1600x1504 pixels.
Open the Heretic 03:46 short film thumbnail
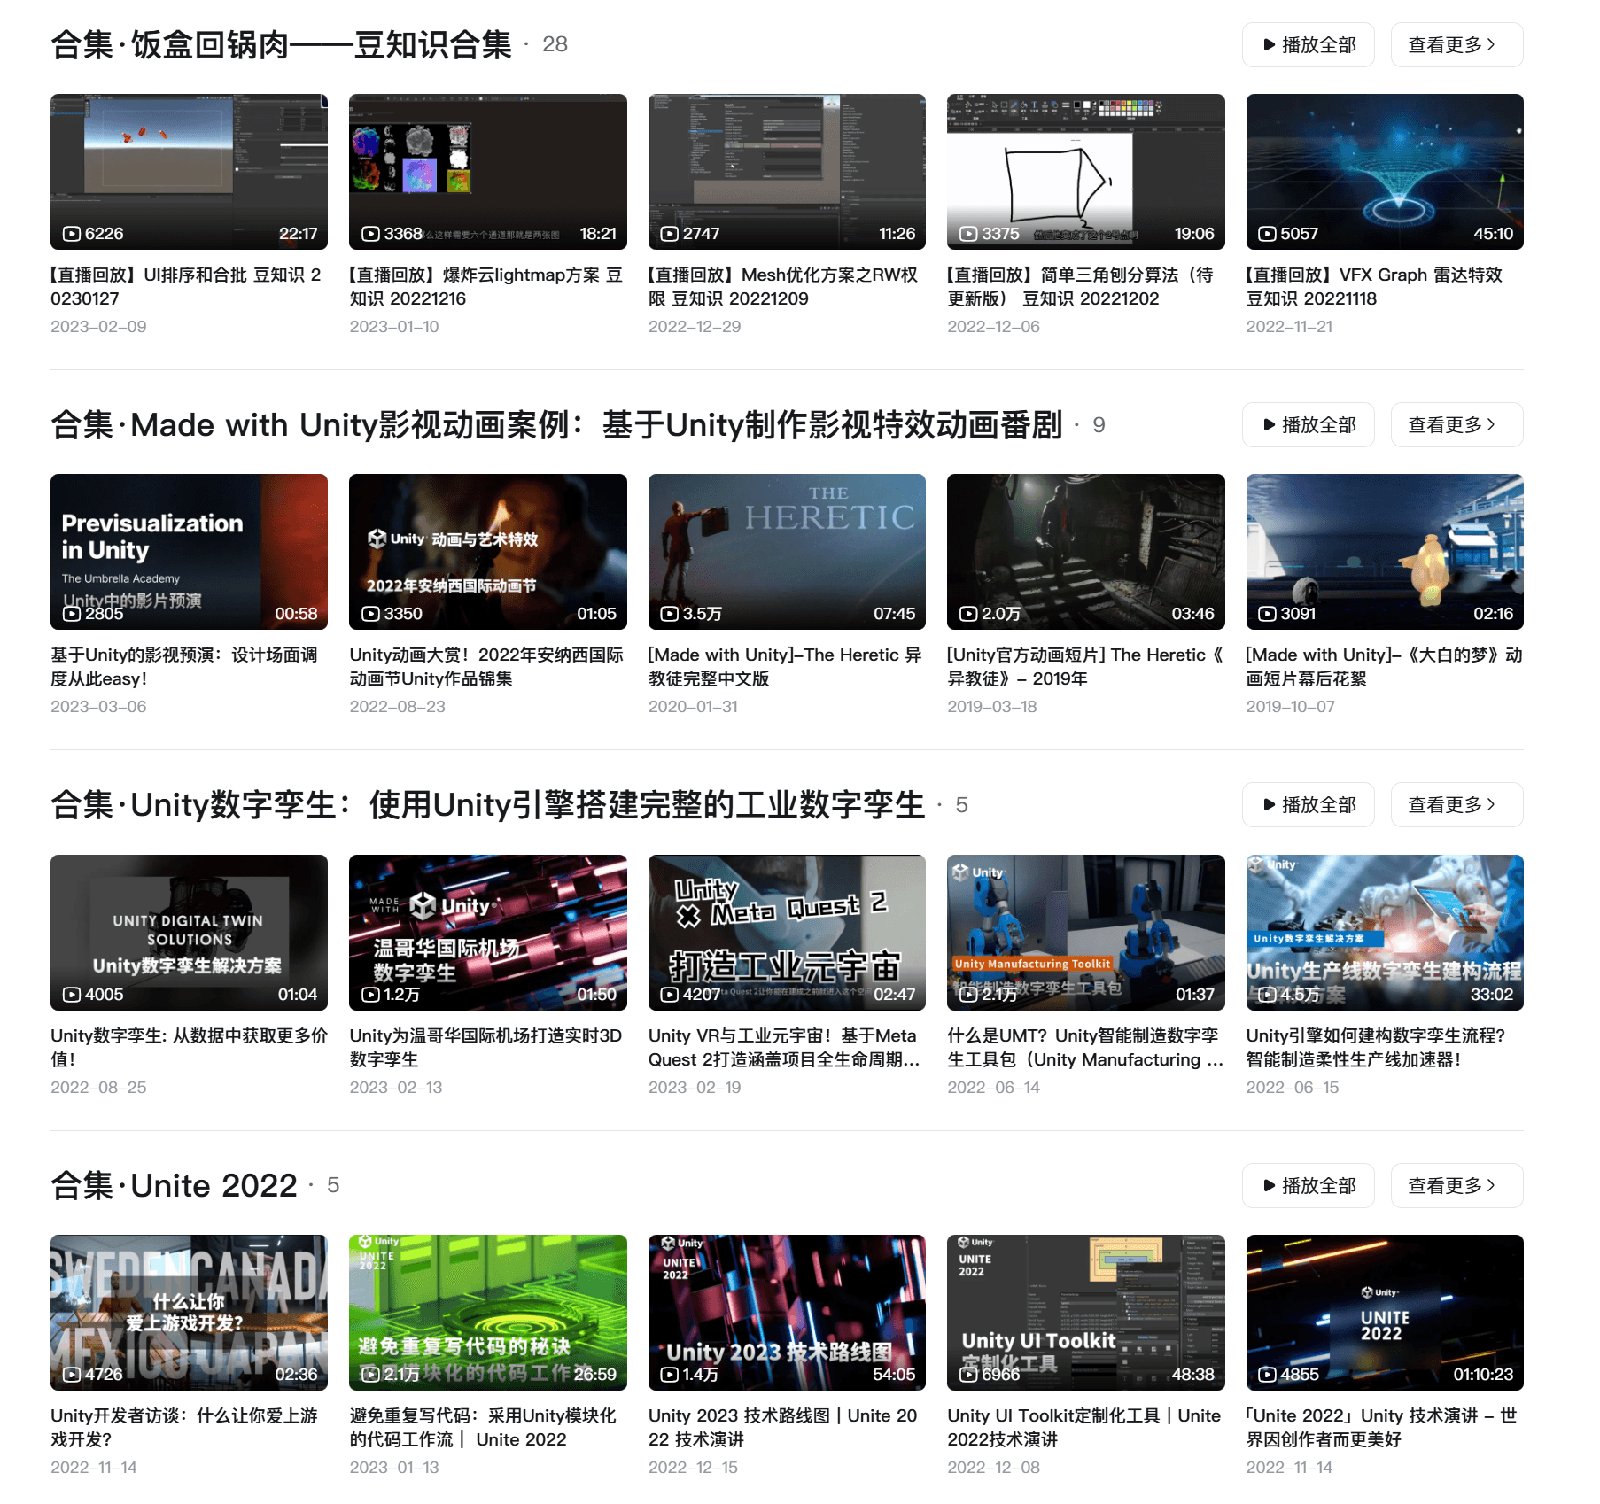click(1086, 552)
